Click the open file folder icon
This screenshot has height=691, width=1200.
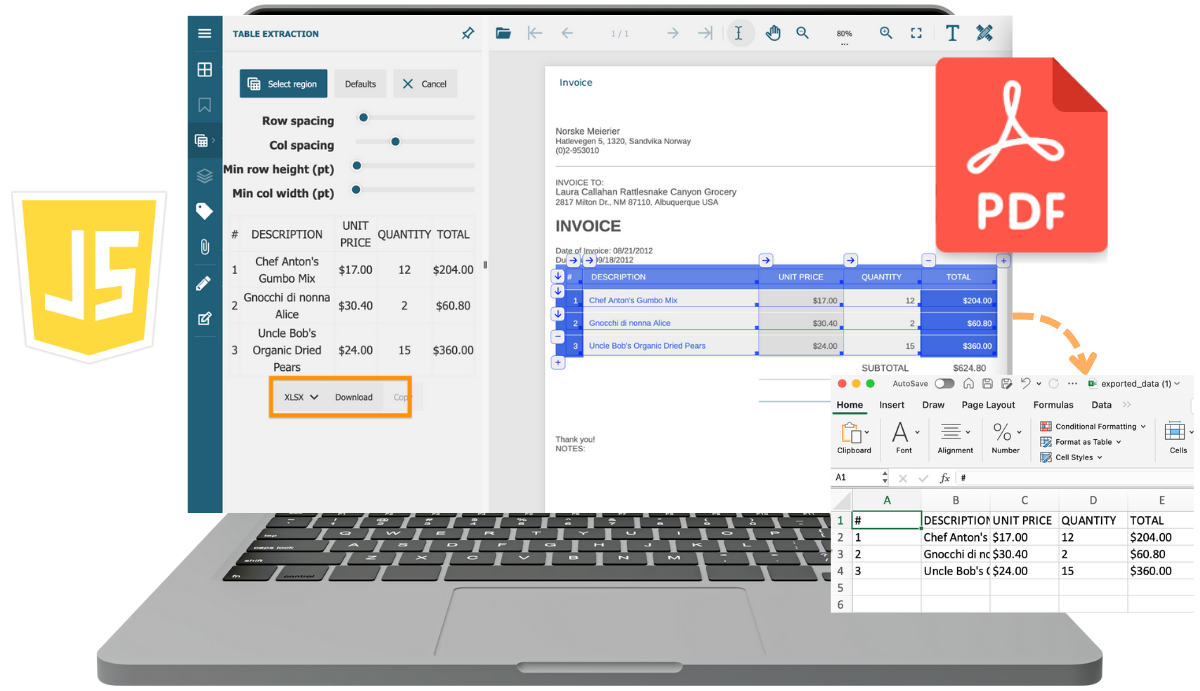pyautogui.click(x=503, y=33)
